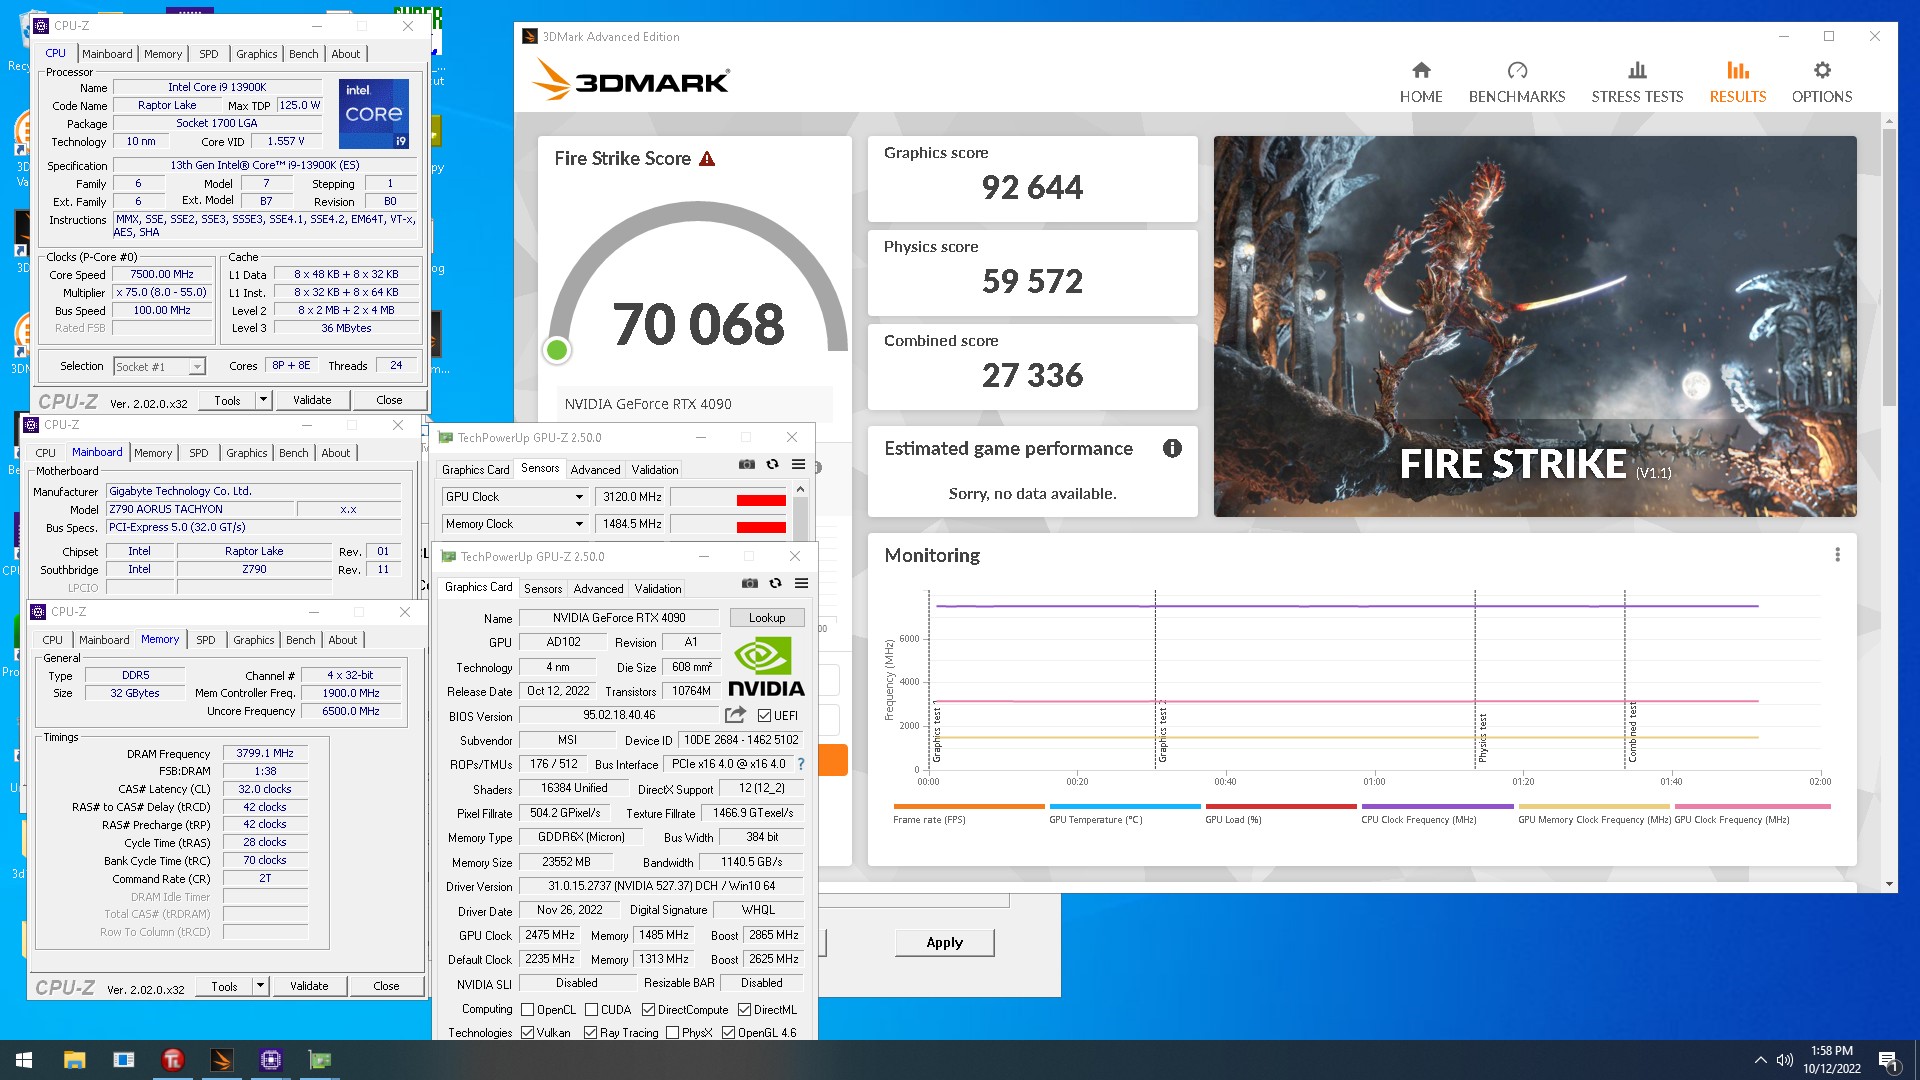Click the 3DMark icon in the taskbar

click(x=221, y=1060)
